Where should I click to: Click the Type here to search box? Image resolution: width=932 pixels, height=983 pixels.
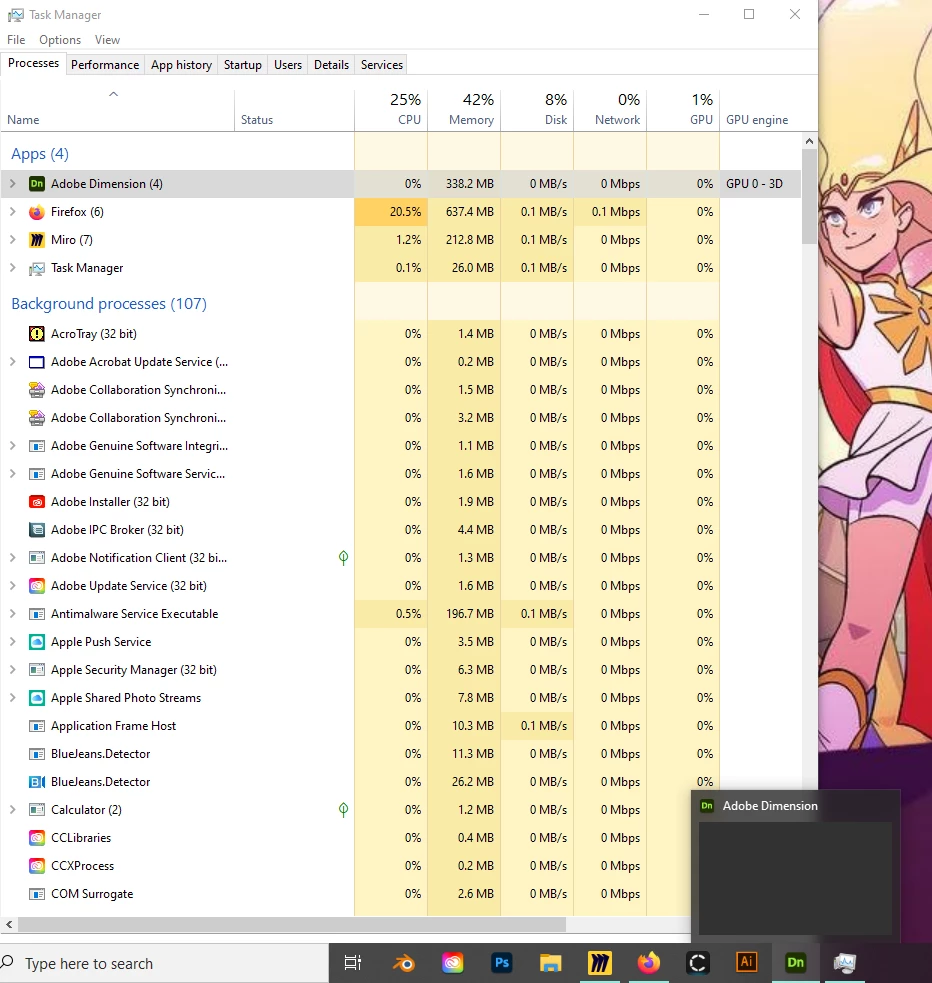[164, 963]
